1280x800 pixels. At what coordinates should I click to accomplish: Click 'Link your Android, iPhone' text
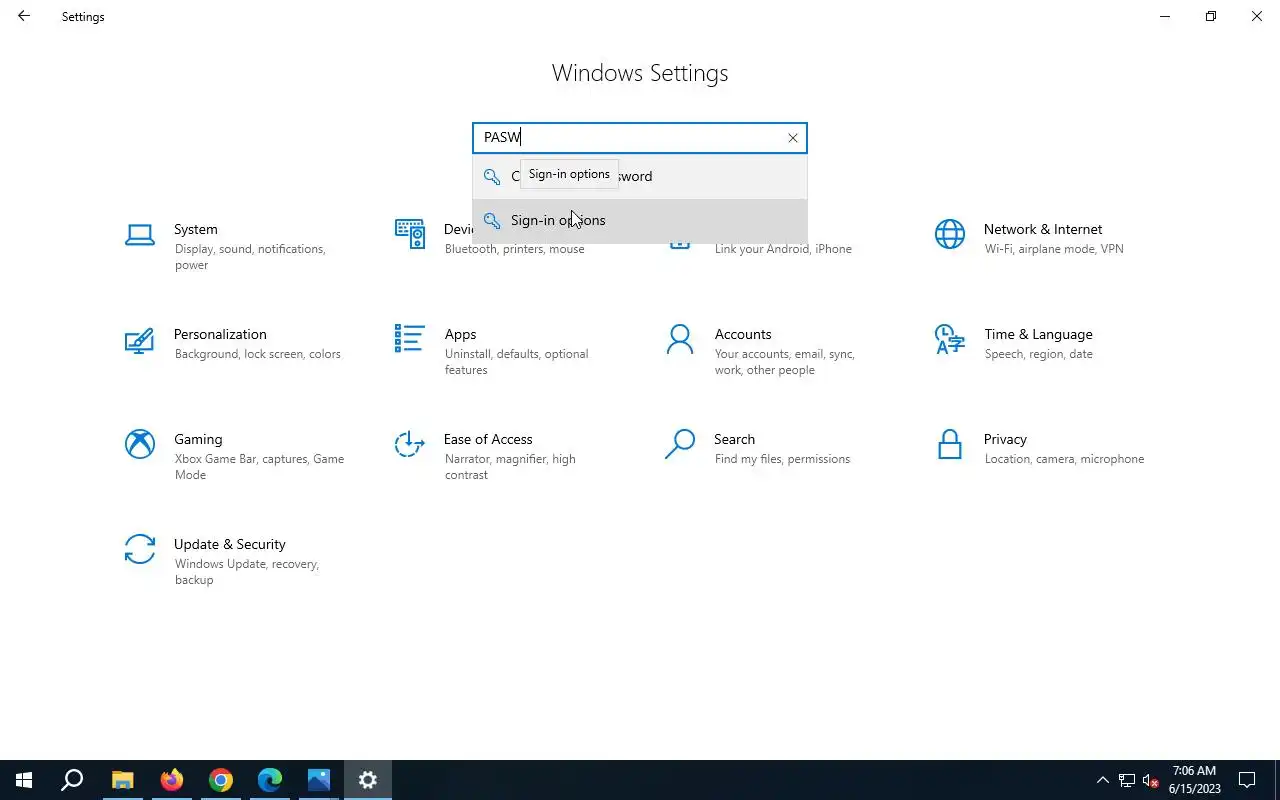pyautogui.click(x=783, y=249)
